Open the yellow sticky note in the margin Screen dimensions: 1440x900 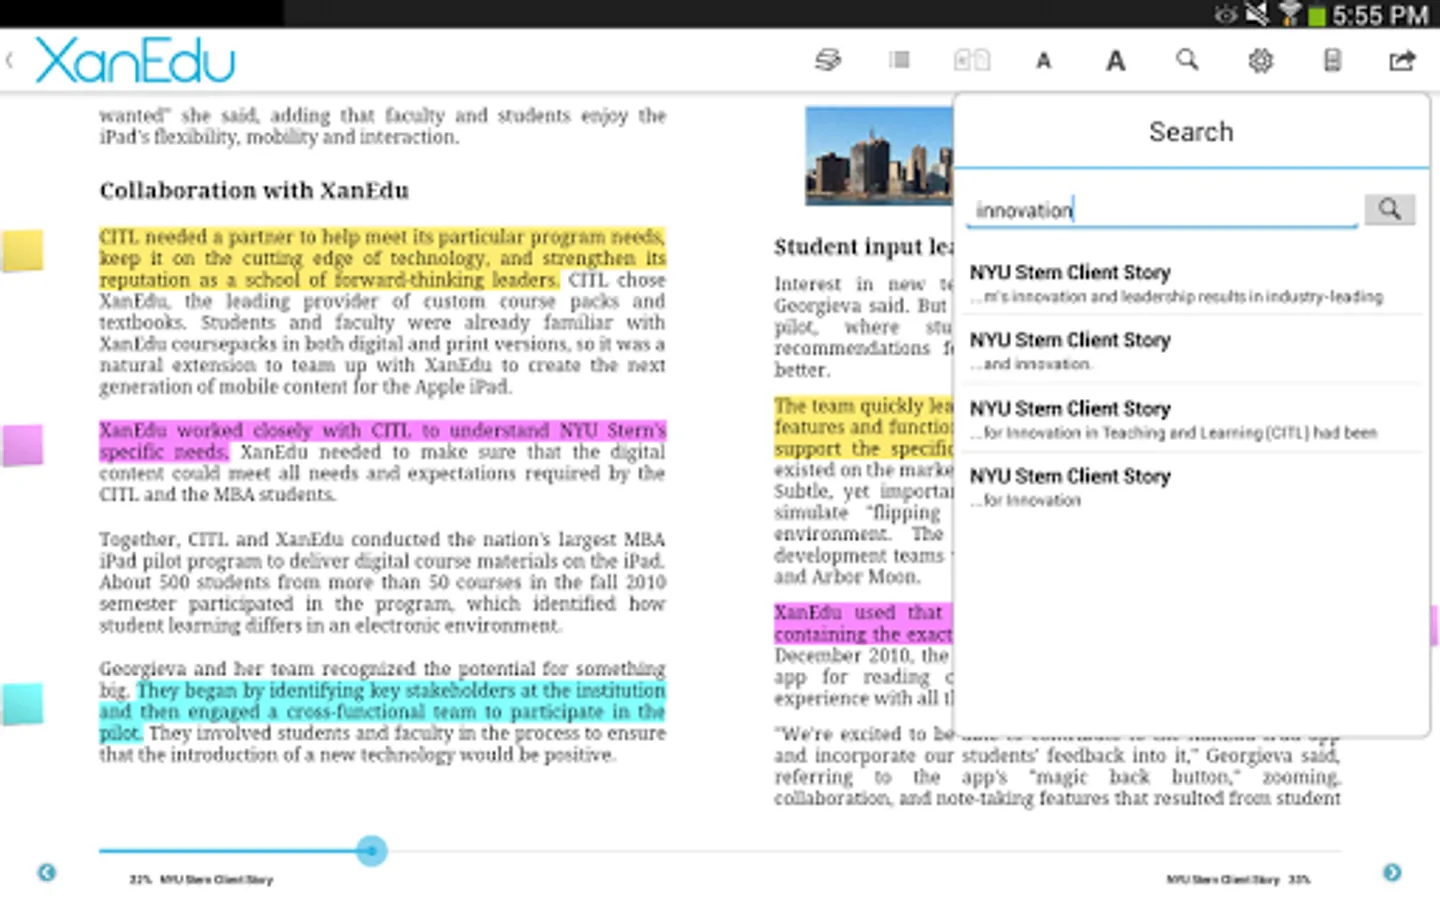(22, 251)
